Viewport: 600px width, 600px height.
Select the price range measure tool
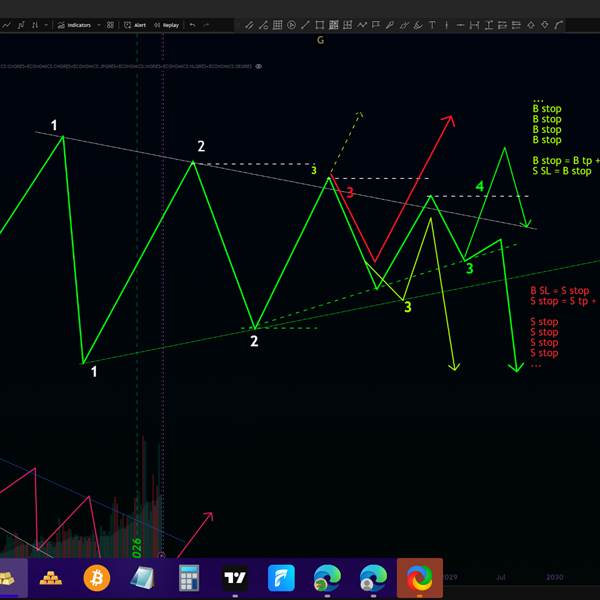point(489,25)
